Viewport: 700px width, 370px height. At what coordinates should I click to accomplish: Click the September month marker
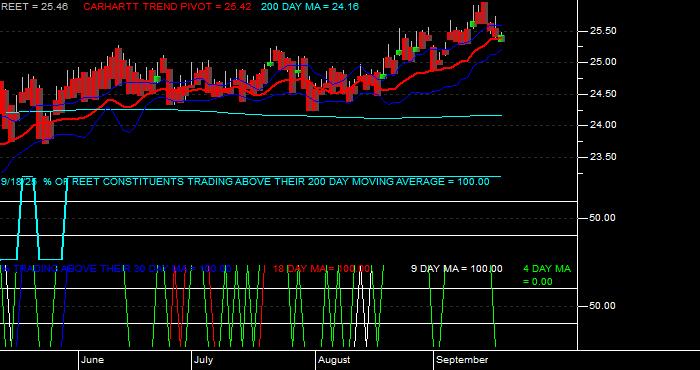(x=462, y=360)
